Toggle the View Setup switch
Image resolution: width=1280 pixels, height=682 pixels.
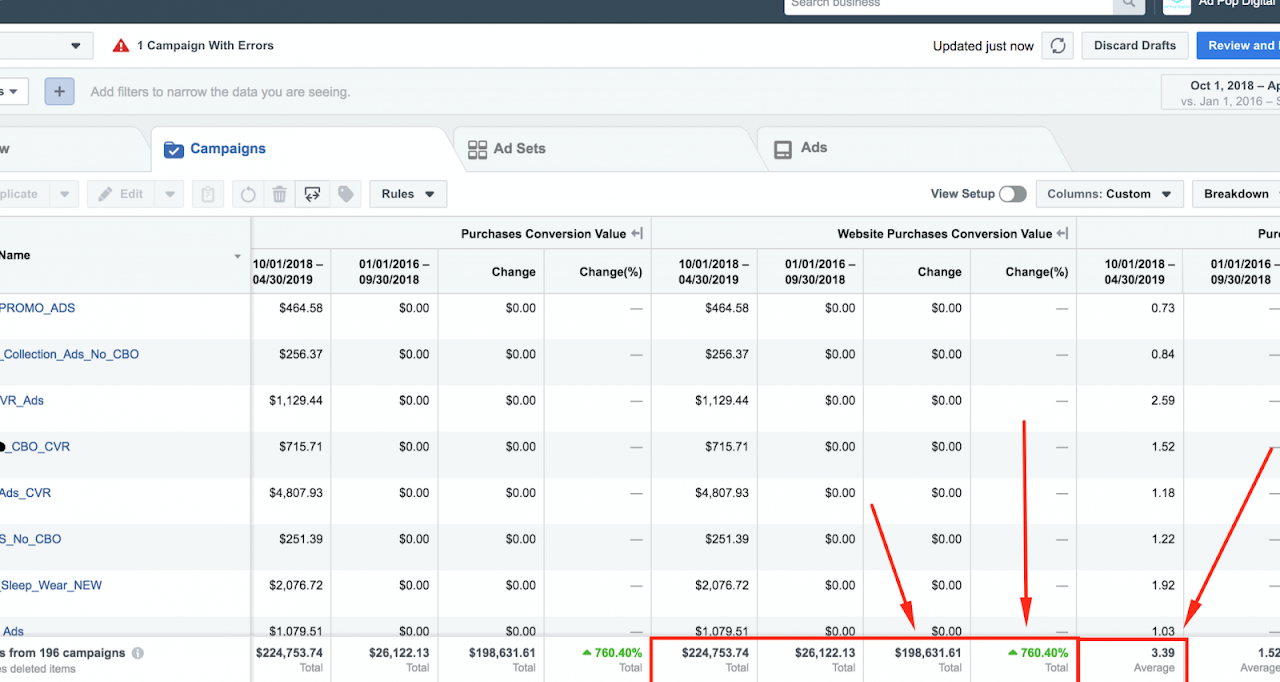[x=1012, y=194]
